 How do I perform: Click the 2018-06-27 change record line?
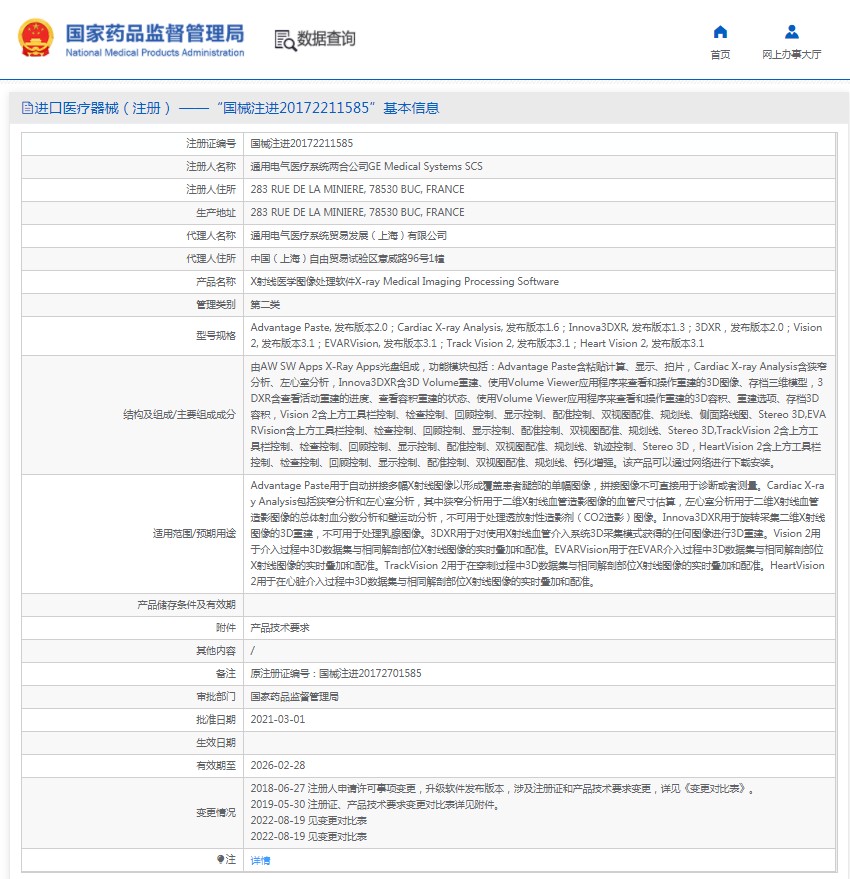coord(502,789)
